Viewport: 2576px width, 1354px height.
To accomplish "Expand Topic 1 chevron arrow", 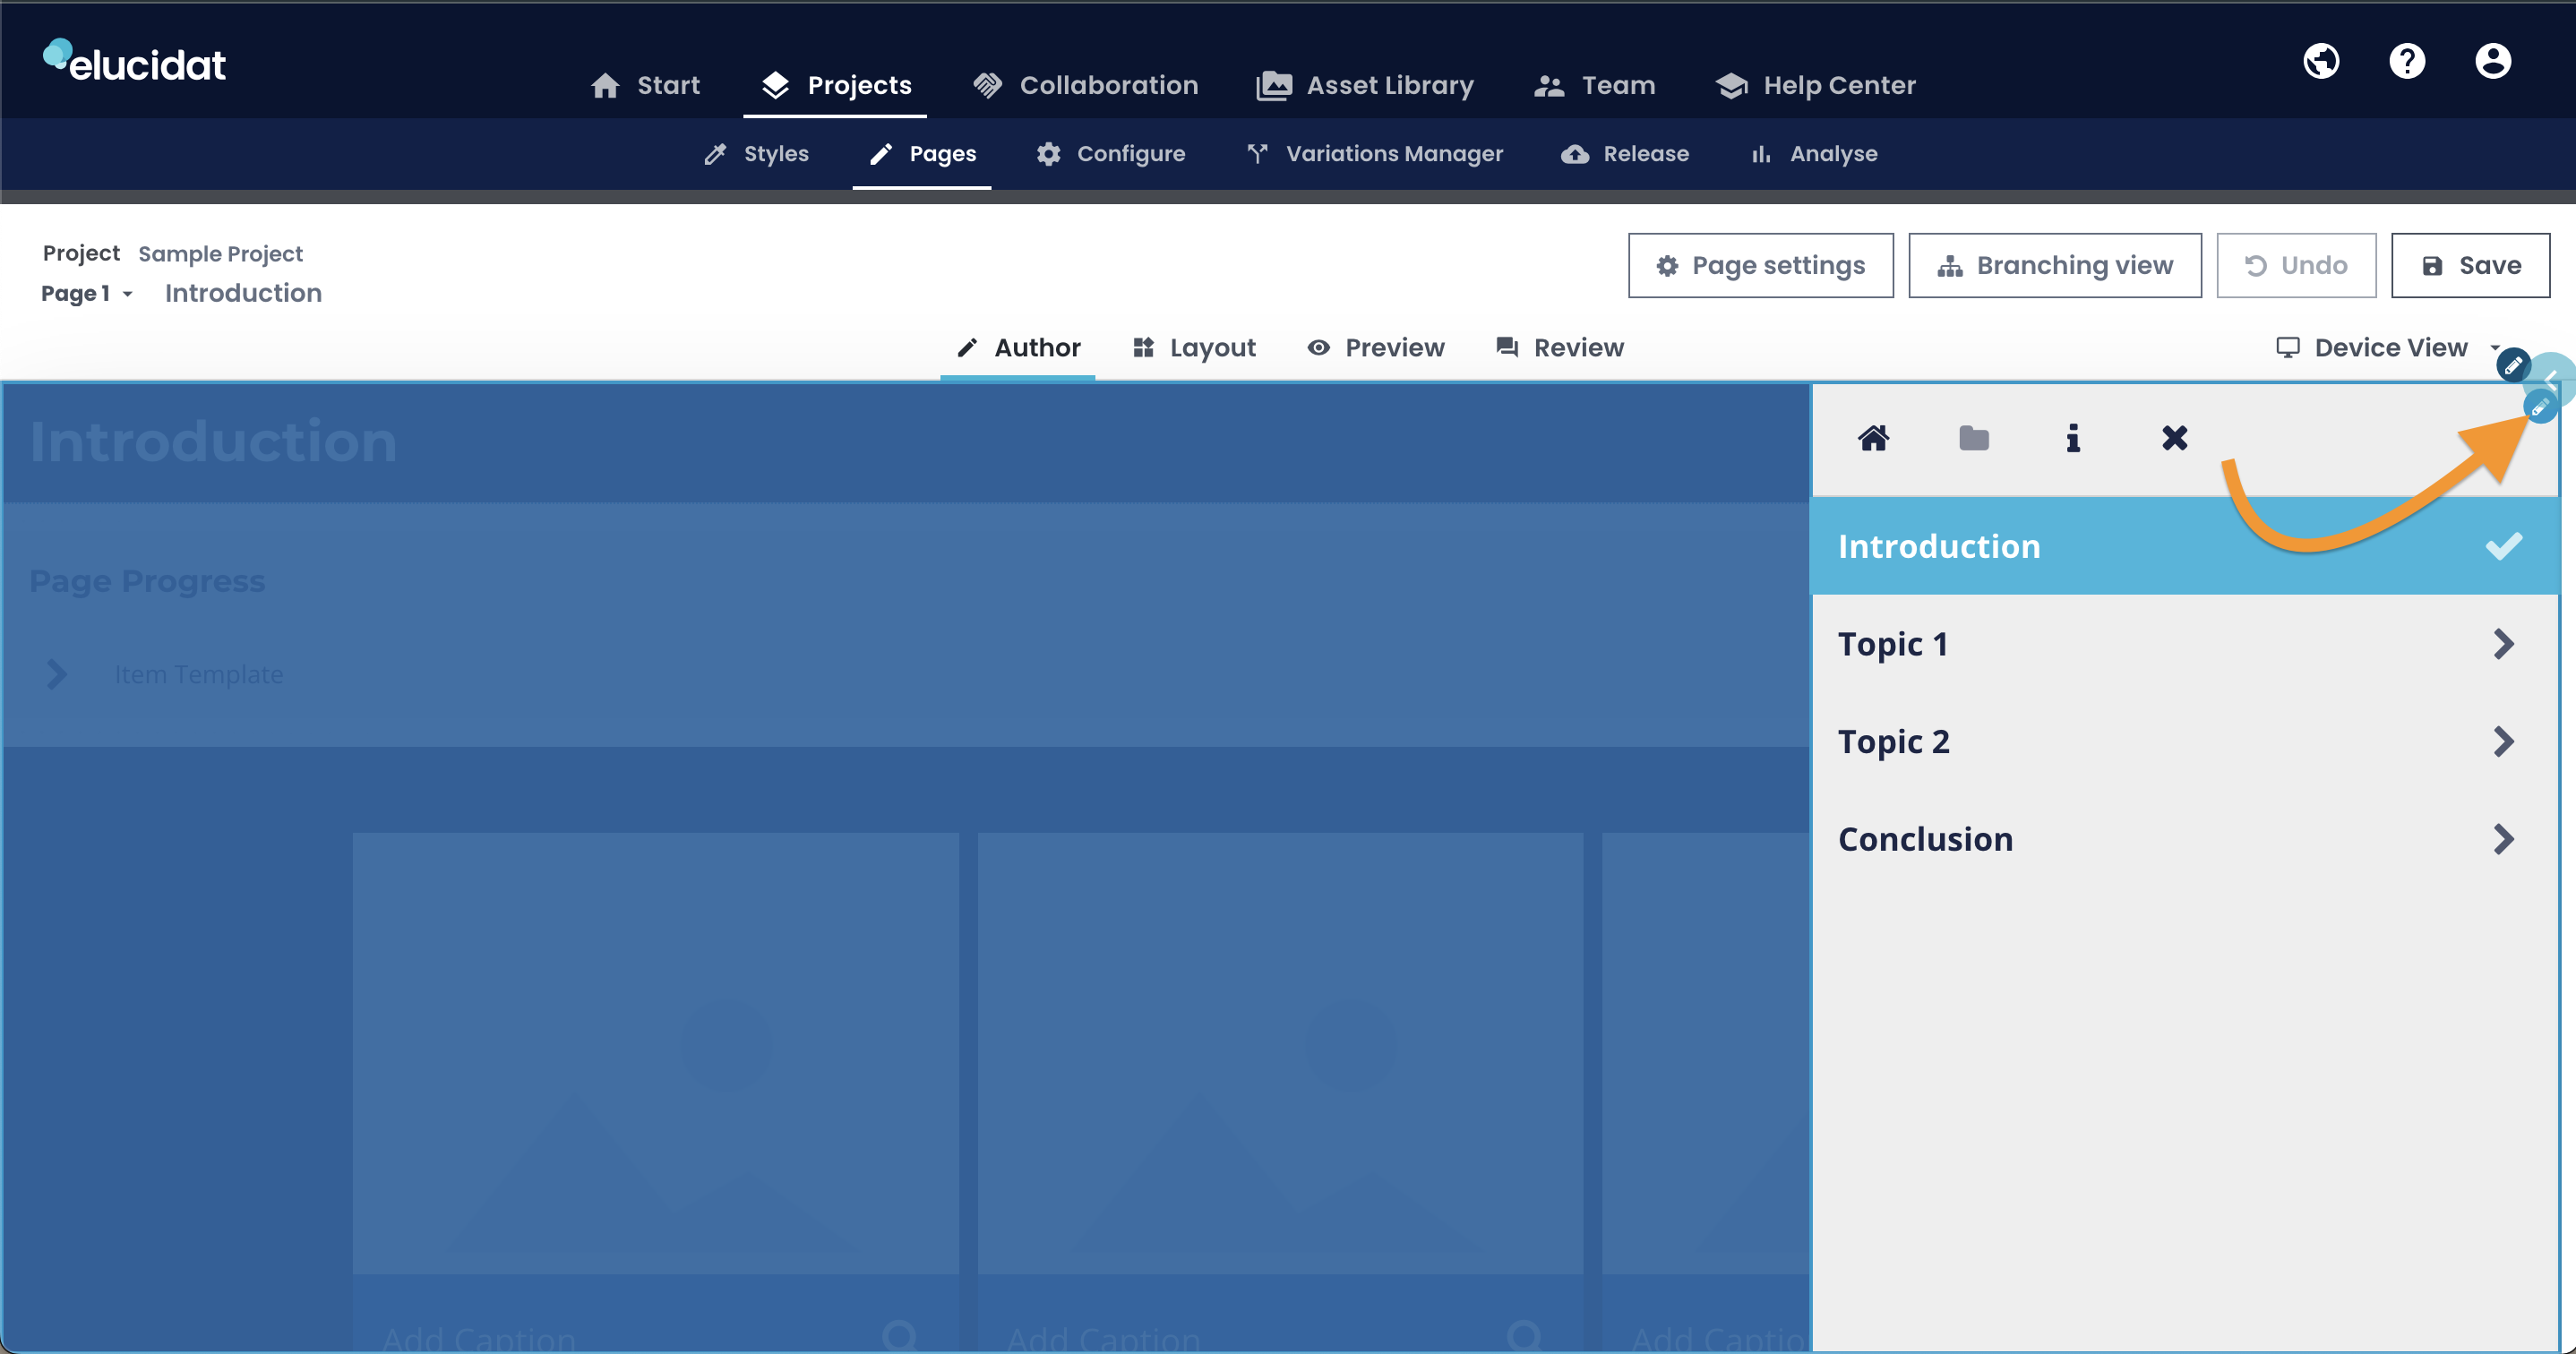I will coord(2503,644).
